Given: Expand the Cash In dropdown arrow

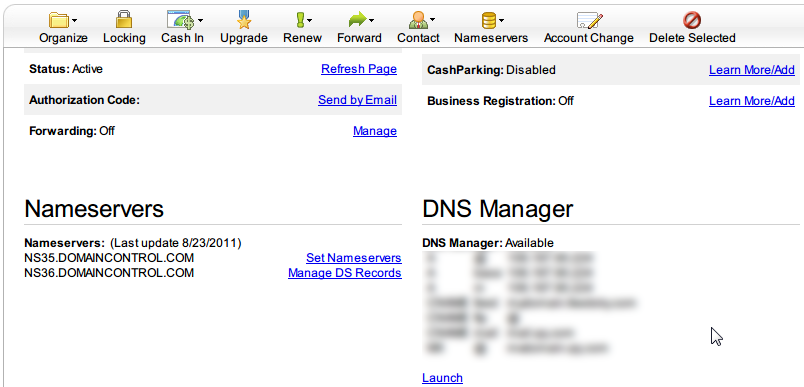Looking at the screenshot, I should coord(200,21).
